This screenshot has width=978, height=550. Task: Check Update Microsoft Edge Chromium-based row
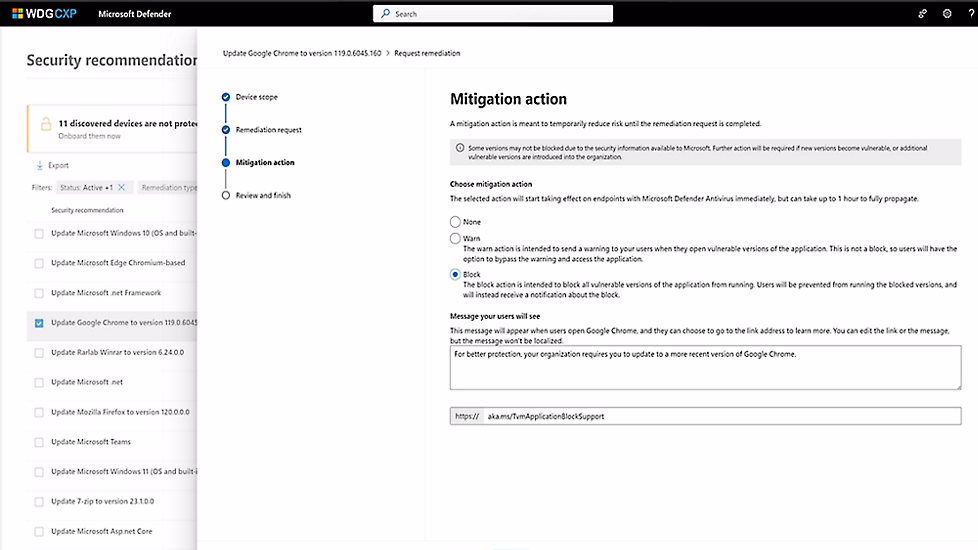click(39, 263)
